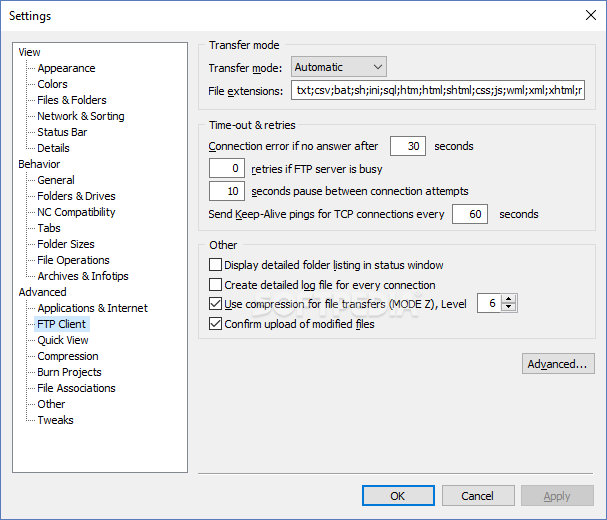Open Details settings page

tap(53, 148)
